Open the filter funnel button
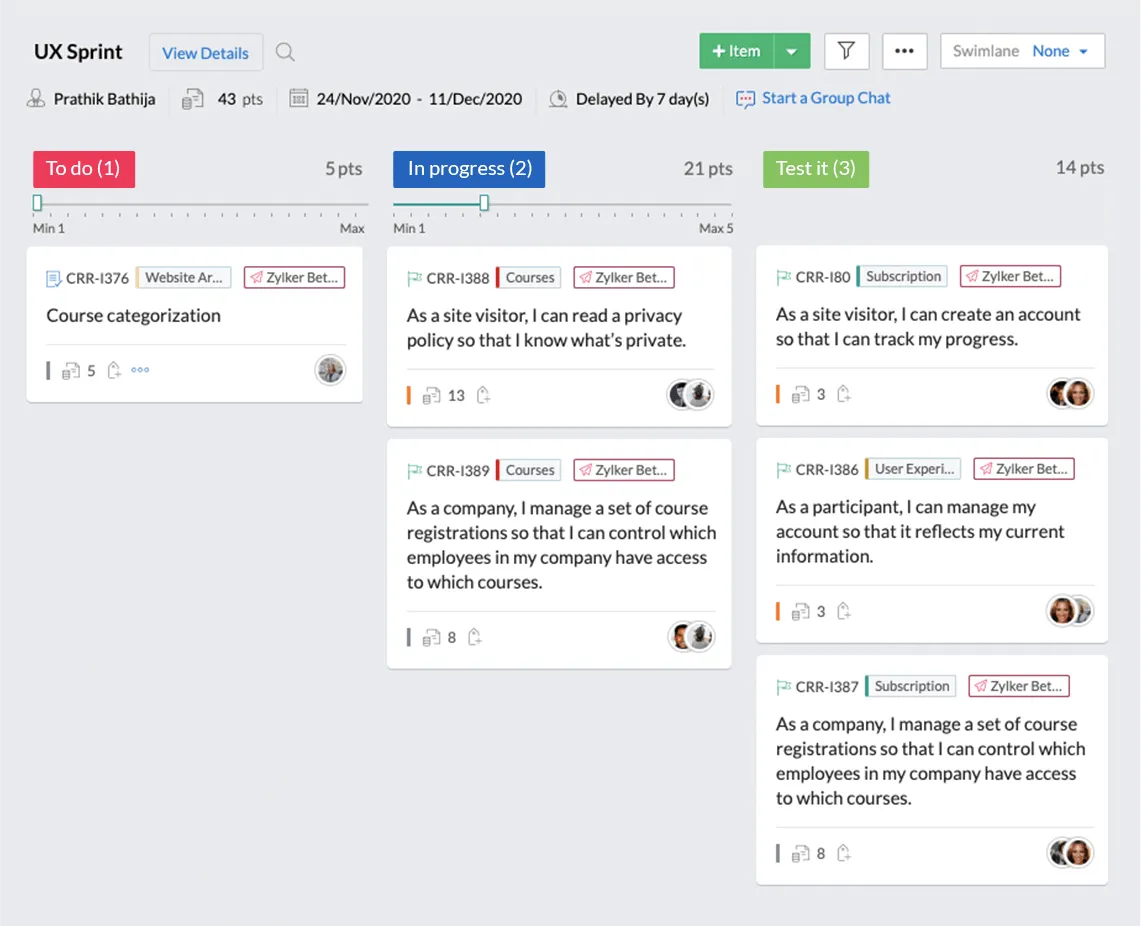This screenshot has width=1141, height=926. click(846, 51)
